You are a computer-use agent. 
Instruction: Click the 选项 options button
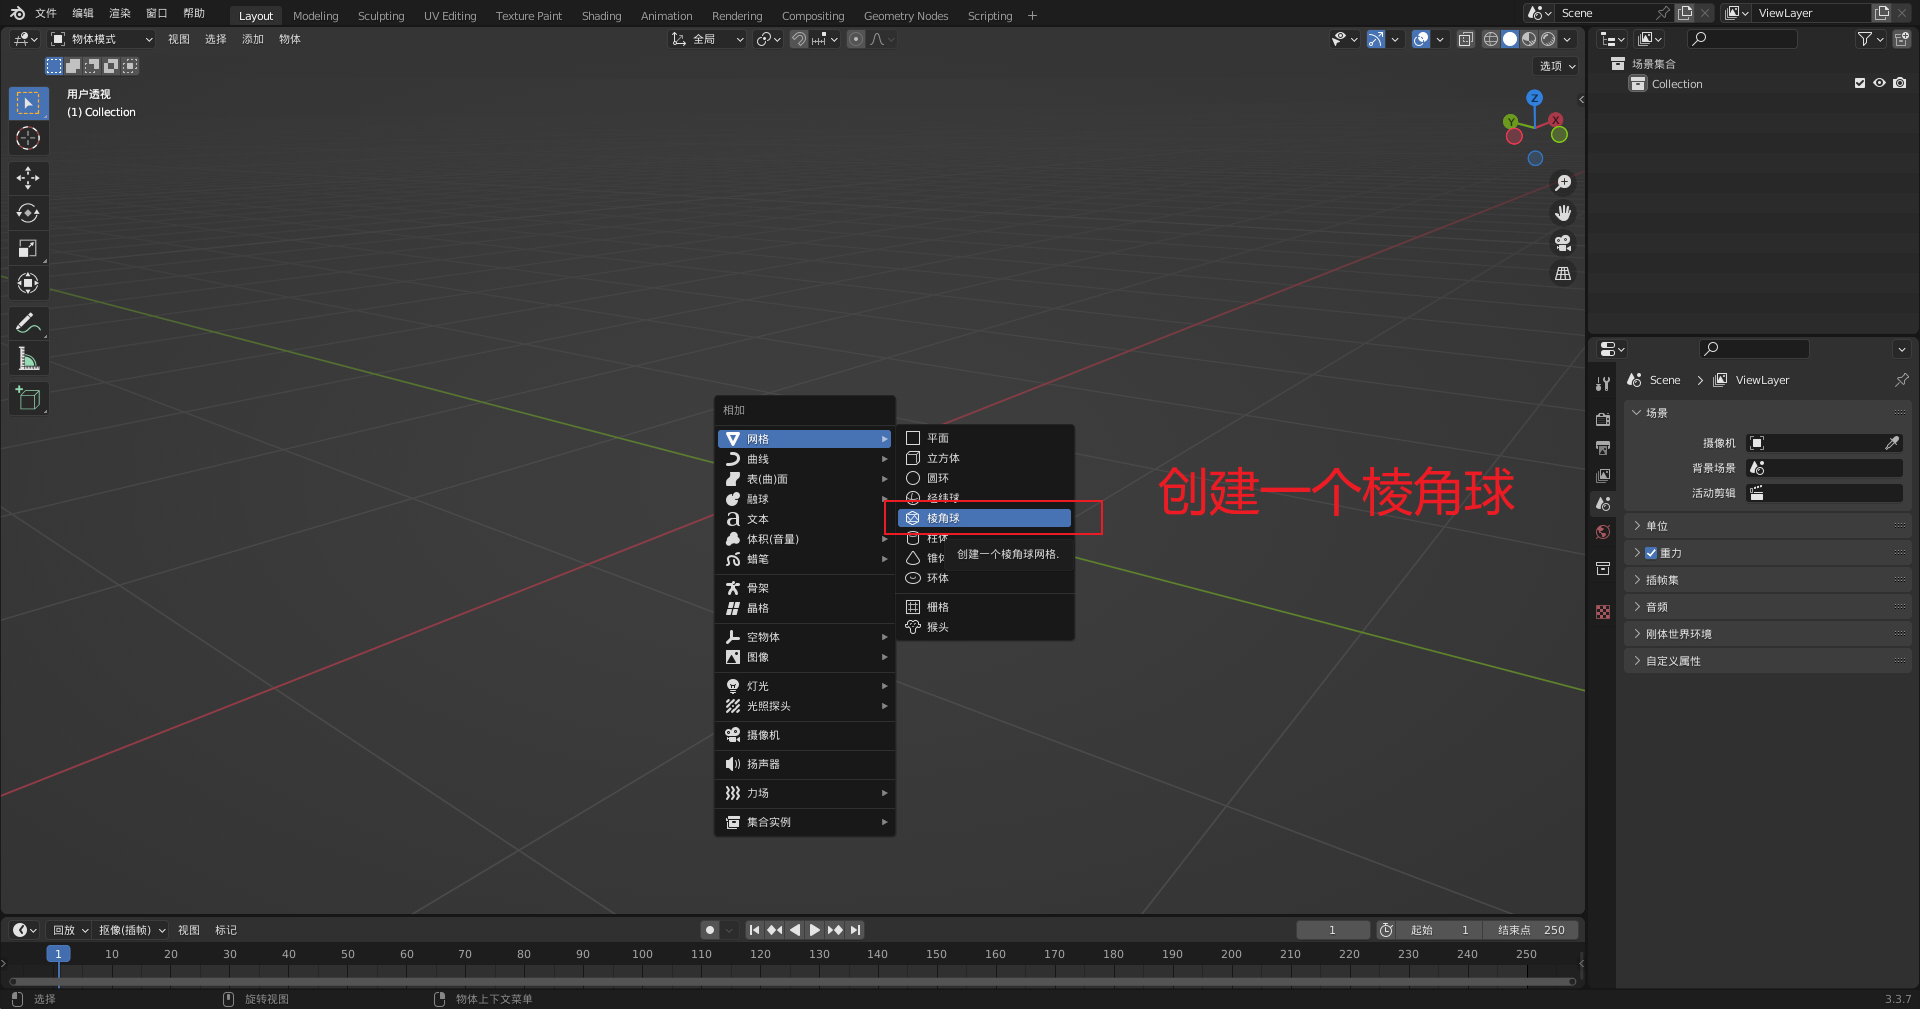click(1556, 66)
